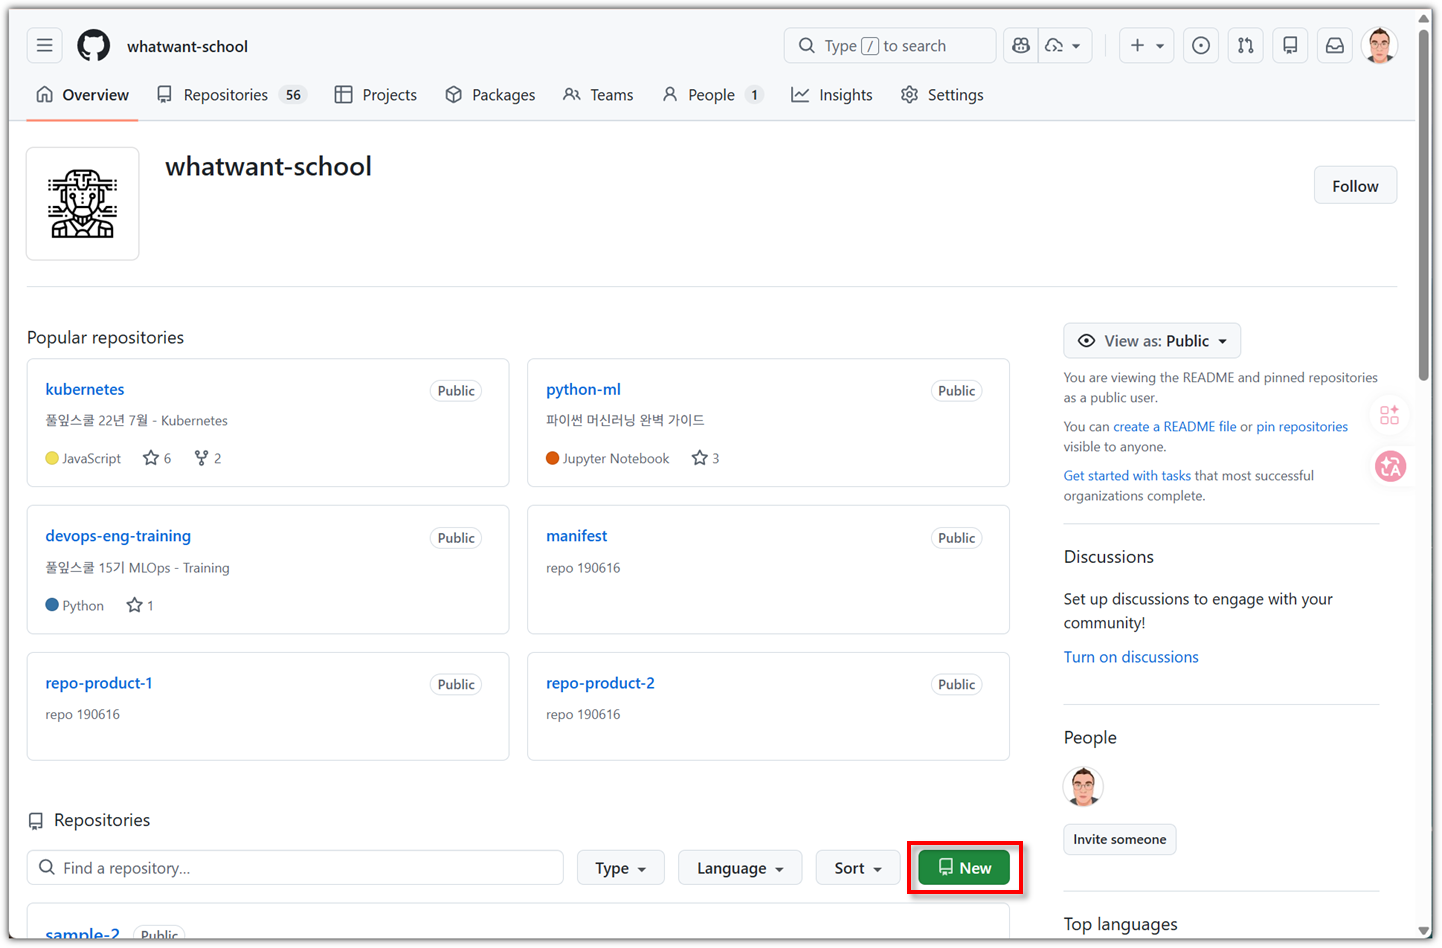Open the hamburger navigation menu

45,46
